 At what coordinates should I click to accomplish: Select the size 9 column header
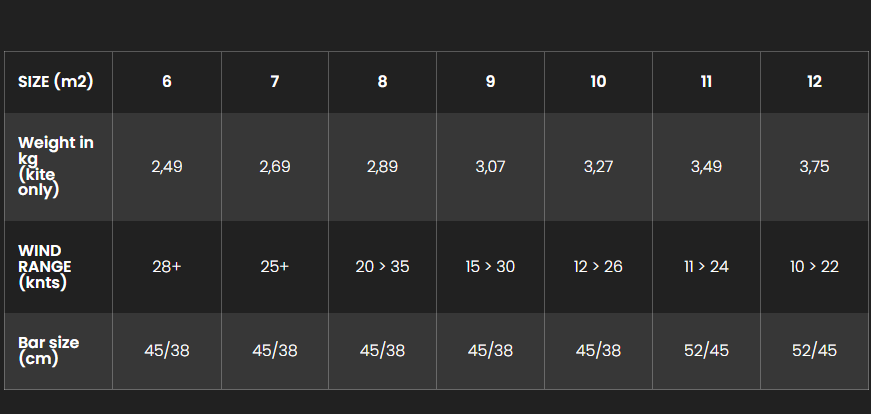490,82
